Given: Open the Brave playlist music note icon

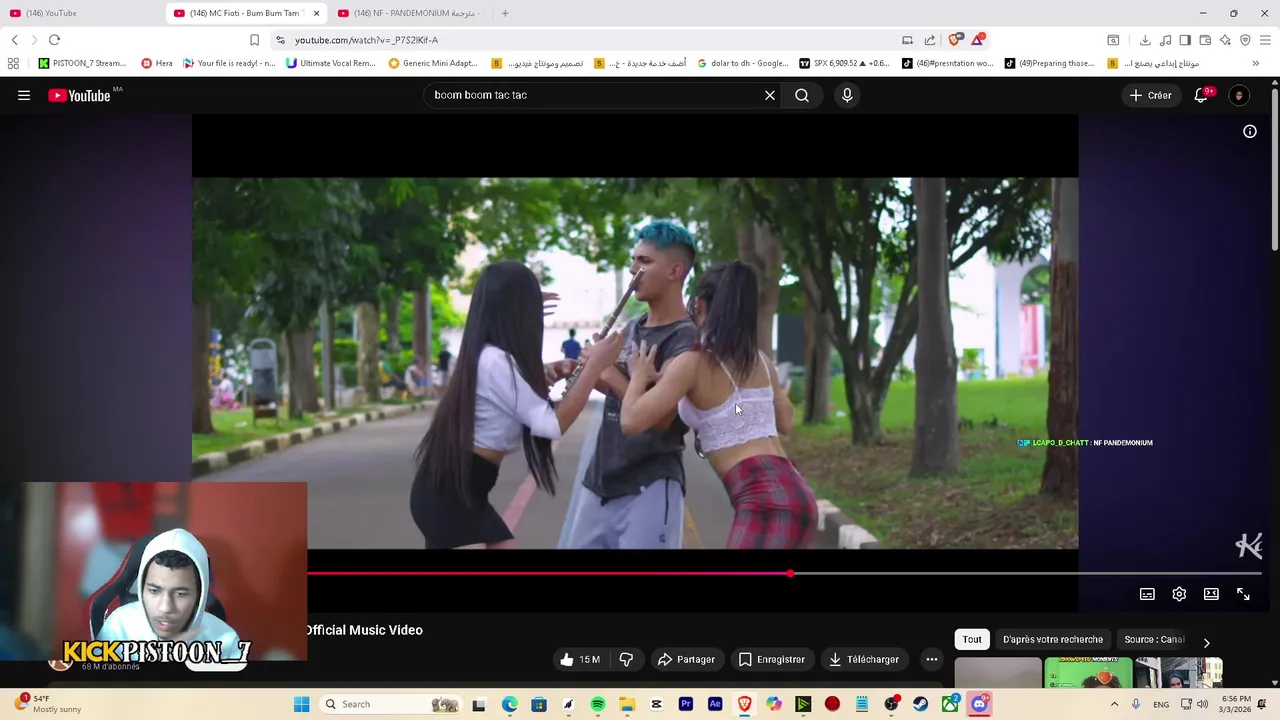Looking at the screenshot, I should 1165,40.
